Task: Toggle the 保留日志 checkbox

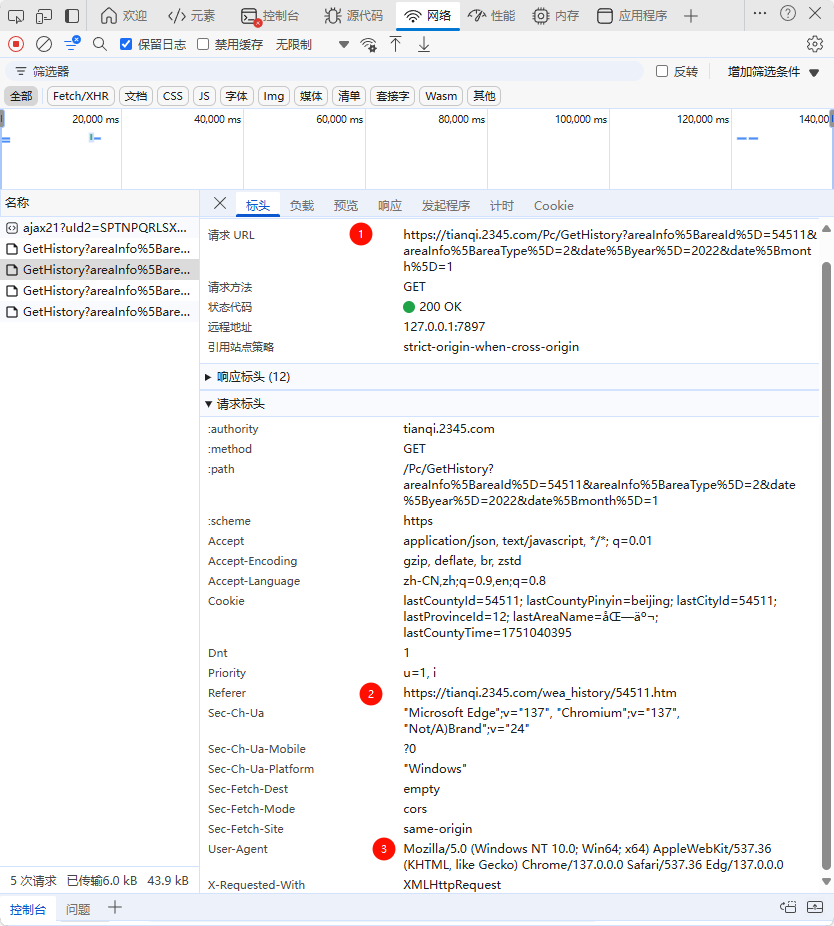Action: tap(126, 44)
